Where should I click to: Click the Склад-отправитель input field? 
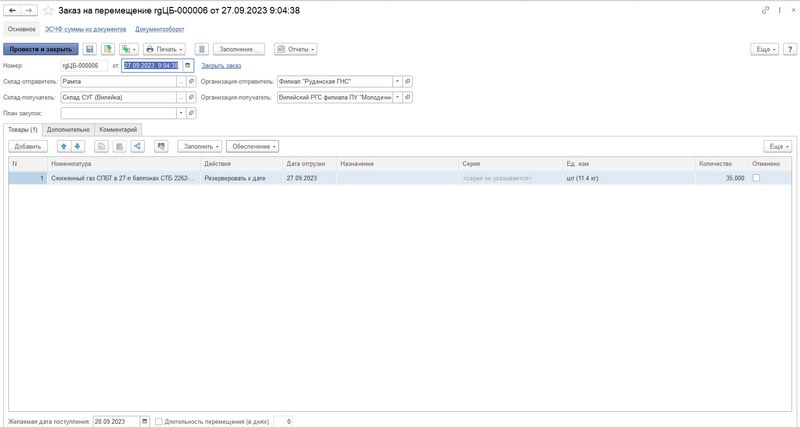click(x=117, y=81)
